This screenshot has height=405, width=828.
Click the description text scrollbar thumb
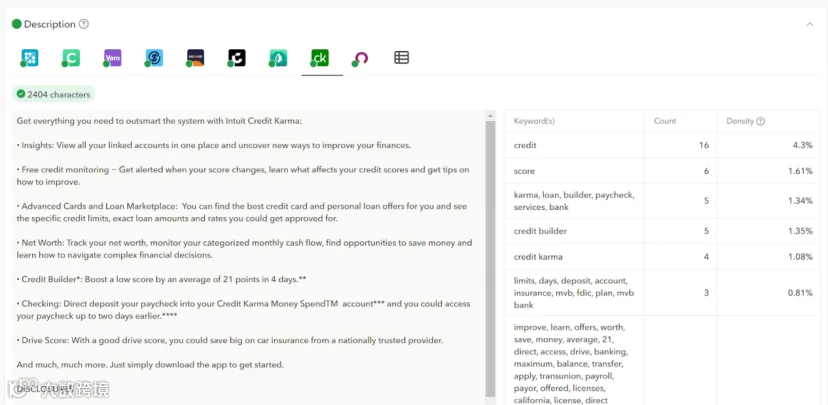(490, 259)
